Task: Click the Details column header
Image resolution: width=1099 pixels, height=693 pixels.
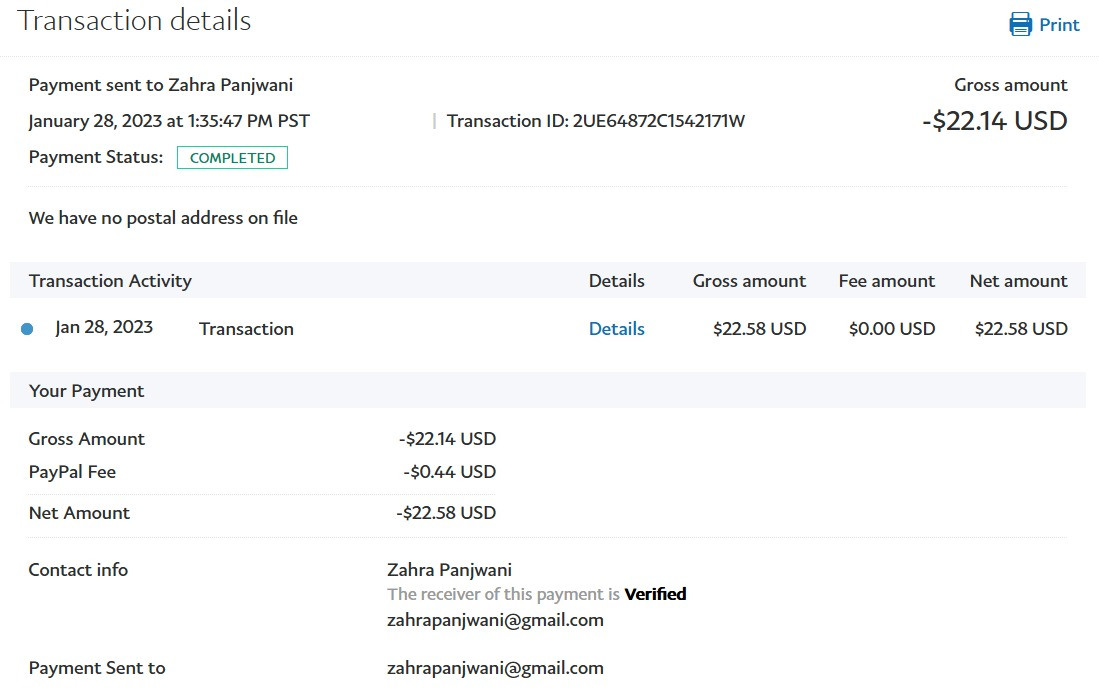Action: click(616, 281)
